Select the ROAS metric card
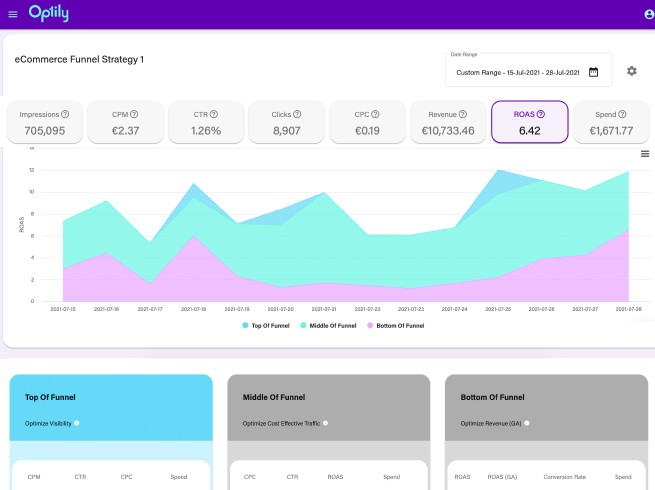 (530, 122)
